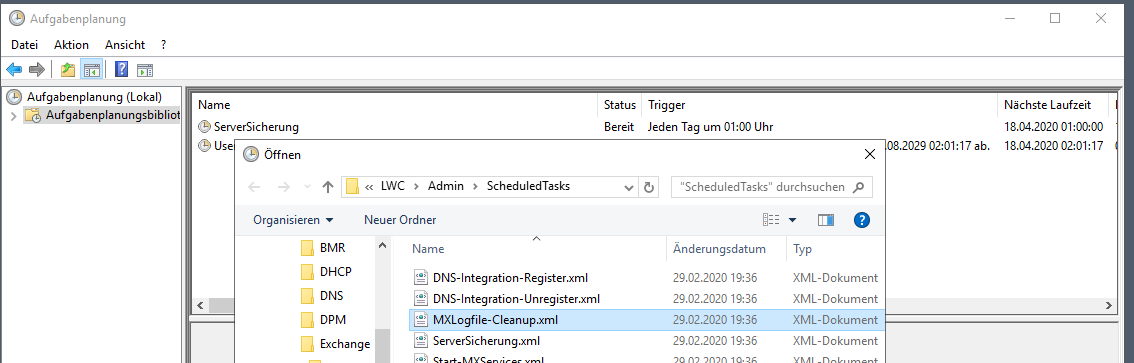Image resolution: width=1134 pixels, height=363 pixels.
Task: Click the DNS-Integration-Register.xml file icon
Action: (421, 277)
